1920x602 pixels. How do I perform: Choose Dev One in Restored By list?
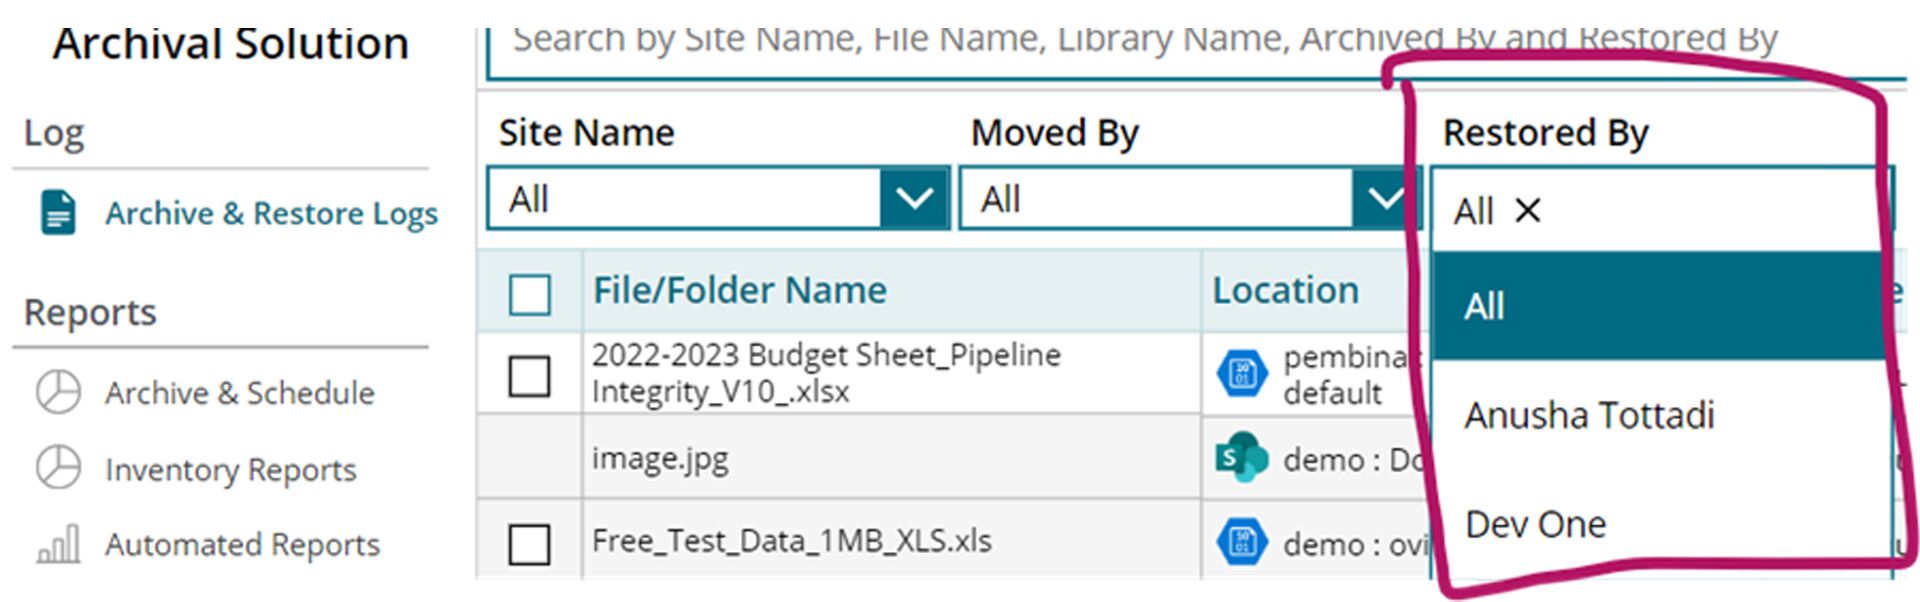1535,524
